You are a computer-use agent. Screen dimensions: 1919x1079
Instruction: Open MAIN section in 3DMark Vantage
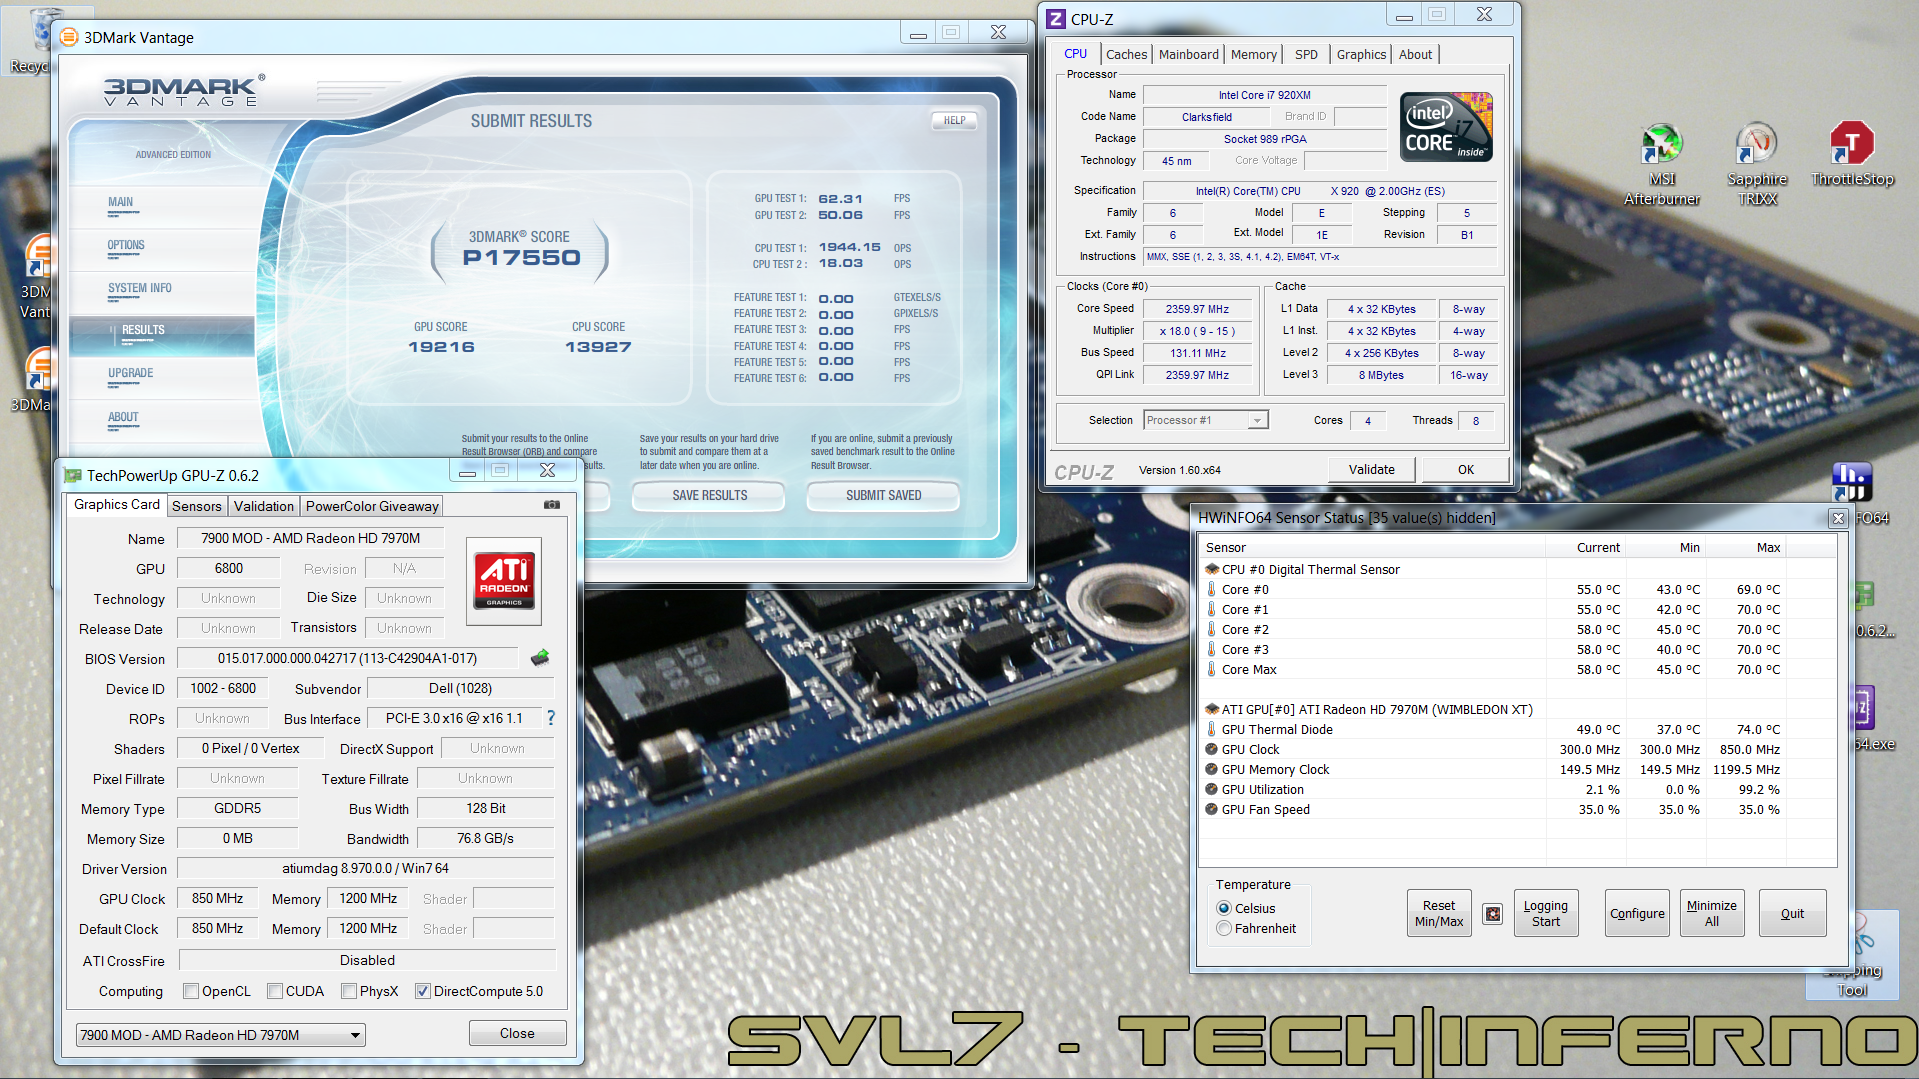pyautogui.click(x=121, y=202)
